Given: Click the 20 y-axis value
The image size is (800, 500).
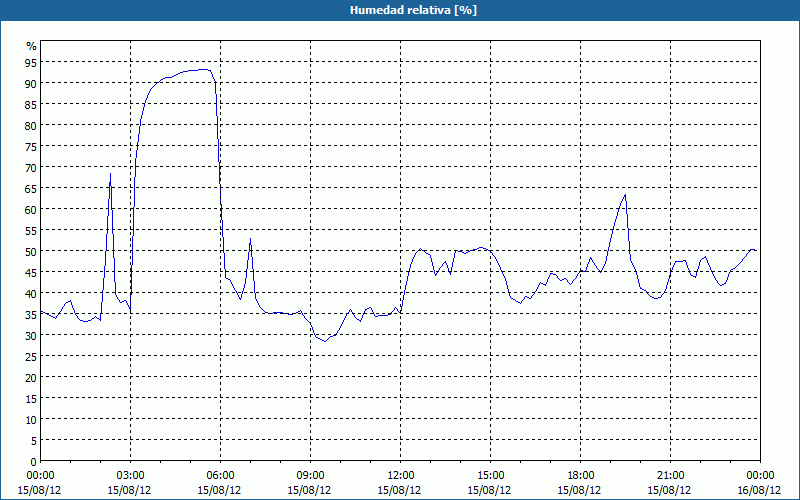Looking at the screenshot, I should (31, 378).
